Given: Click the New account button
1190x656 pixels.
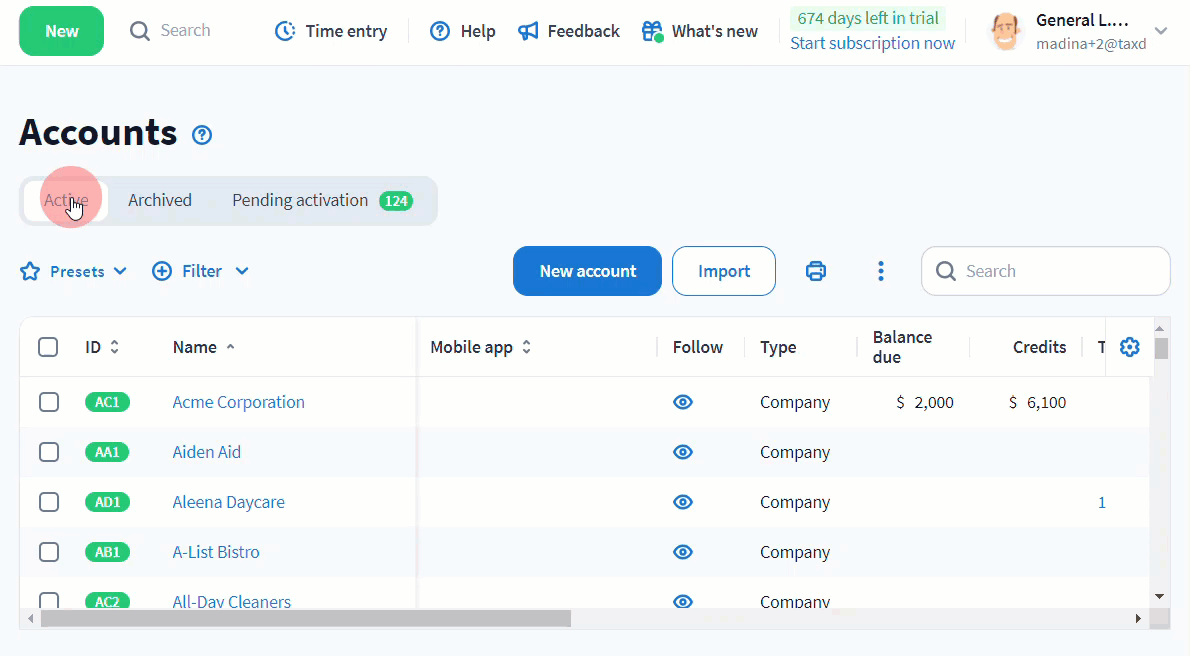Looking at the screenshot, I should click(x=587, y=271).
